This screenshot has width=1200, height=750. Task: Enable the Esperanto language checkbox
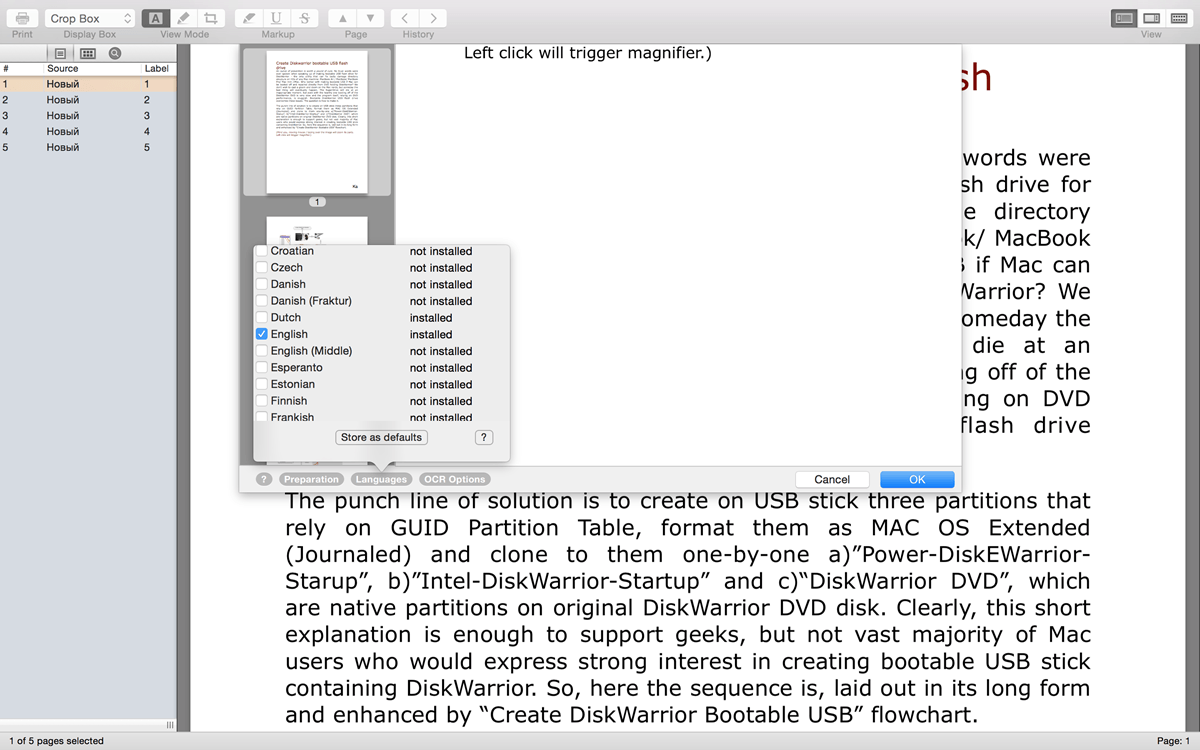[x=261, y=367]
